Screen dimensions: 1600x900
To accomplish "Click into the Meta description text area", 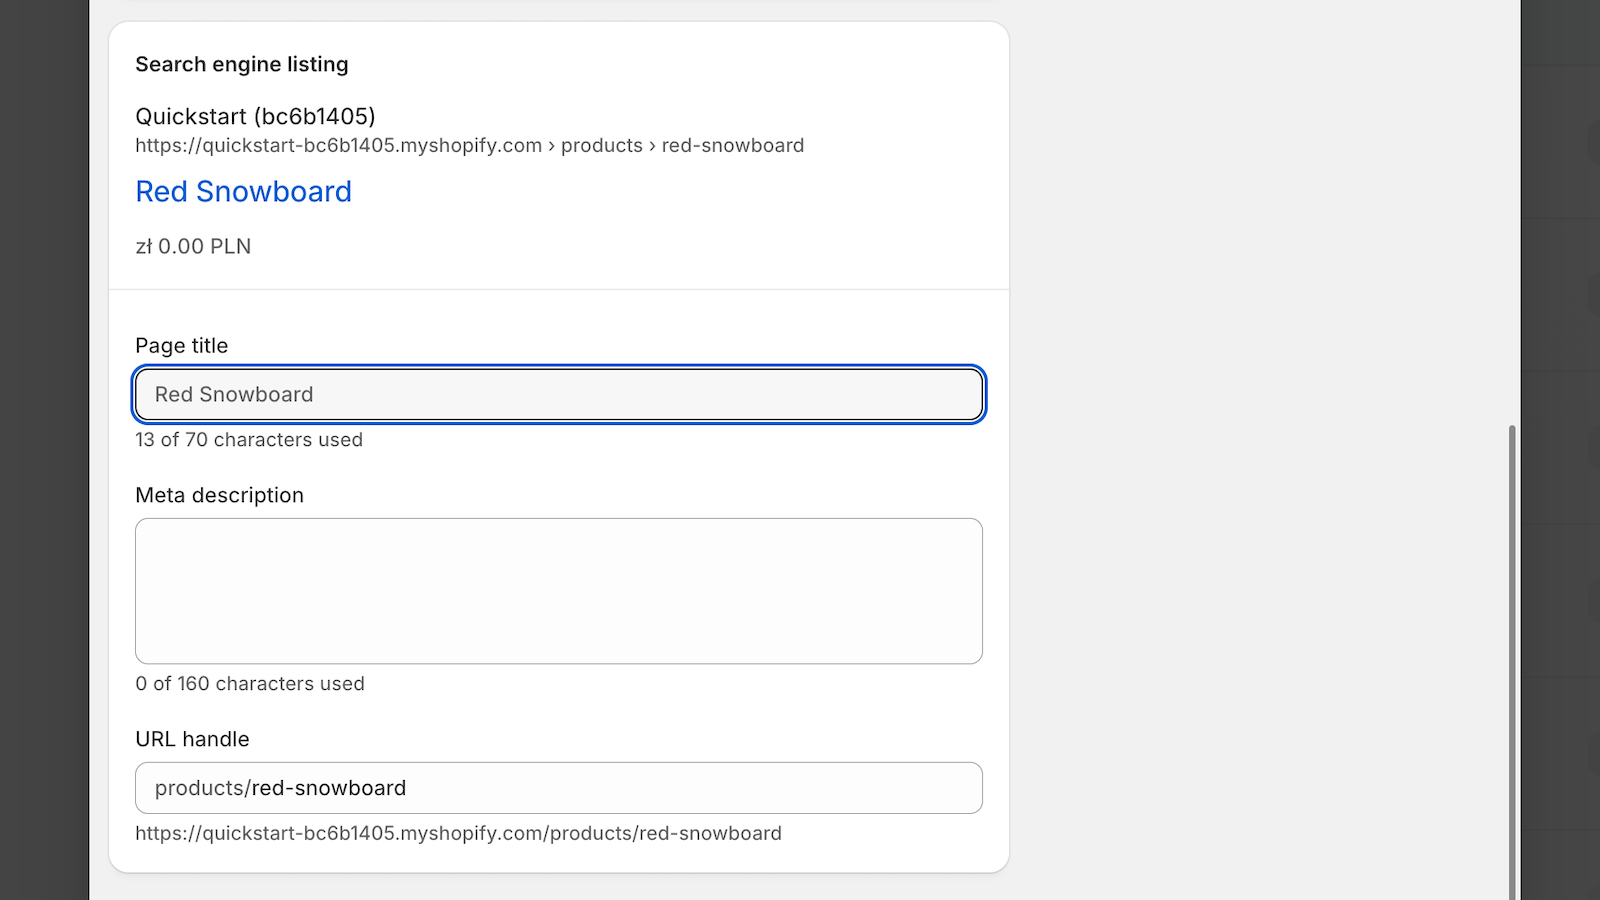I will [x=559, y=591].
